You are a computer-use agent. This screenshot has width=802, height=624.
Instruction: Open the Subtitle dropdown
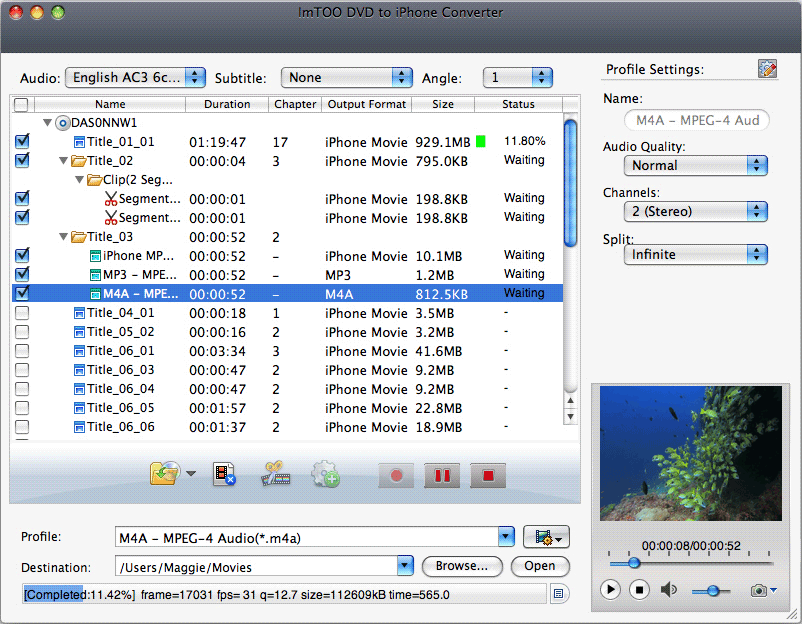[x=347, y=78]
